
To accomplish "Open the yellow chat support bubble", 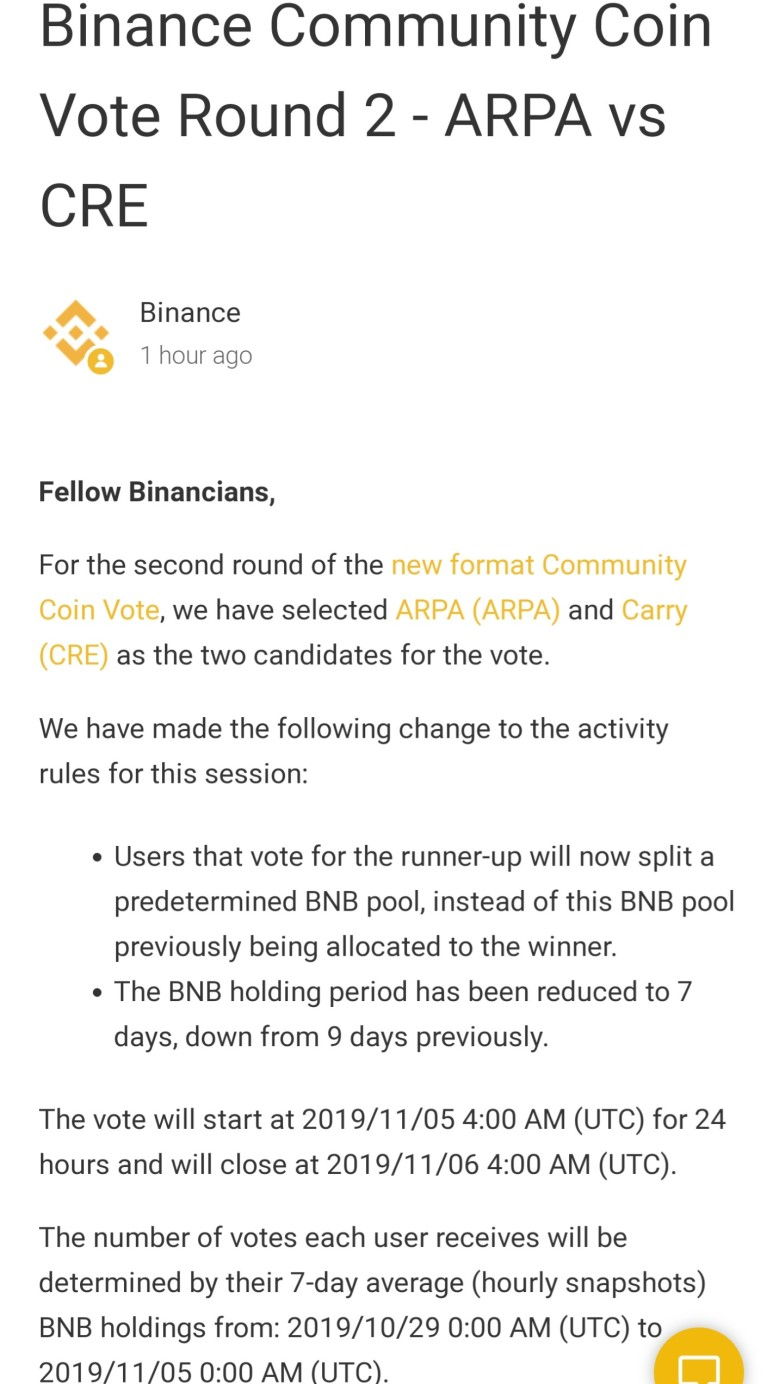I will pyautogui.click(x=699, y=1360).
